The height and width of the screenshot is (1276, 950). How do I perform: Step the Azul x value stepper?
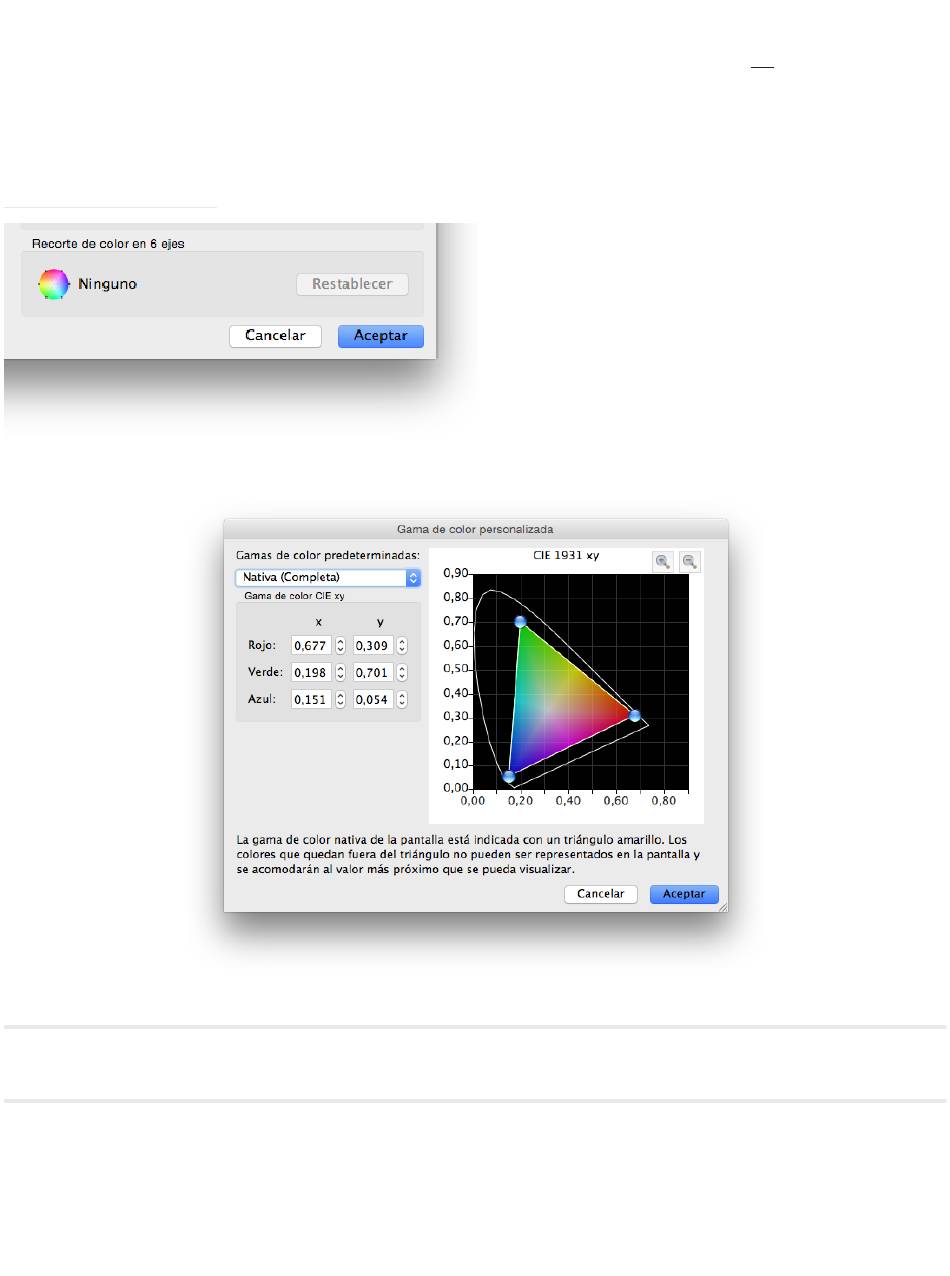click(x=340, y=700)
